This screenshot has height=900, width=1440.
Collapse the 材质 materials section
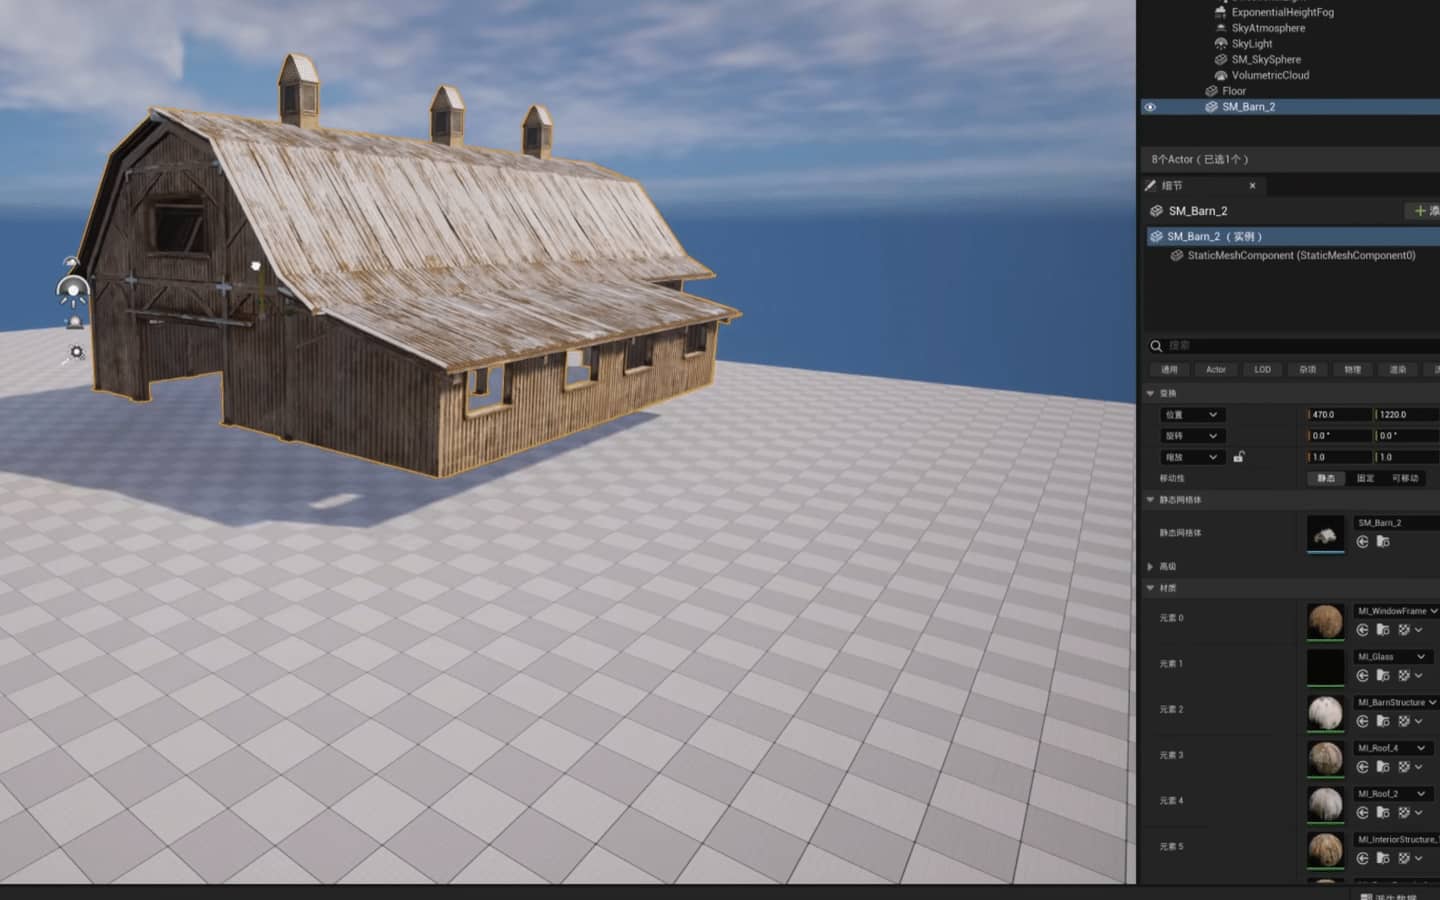point(1150,588)
